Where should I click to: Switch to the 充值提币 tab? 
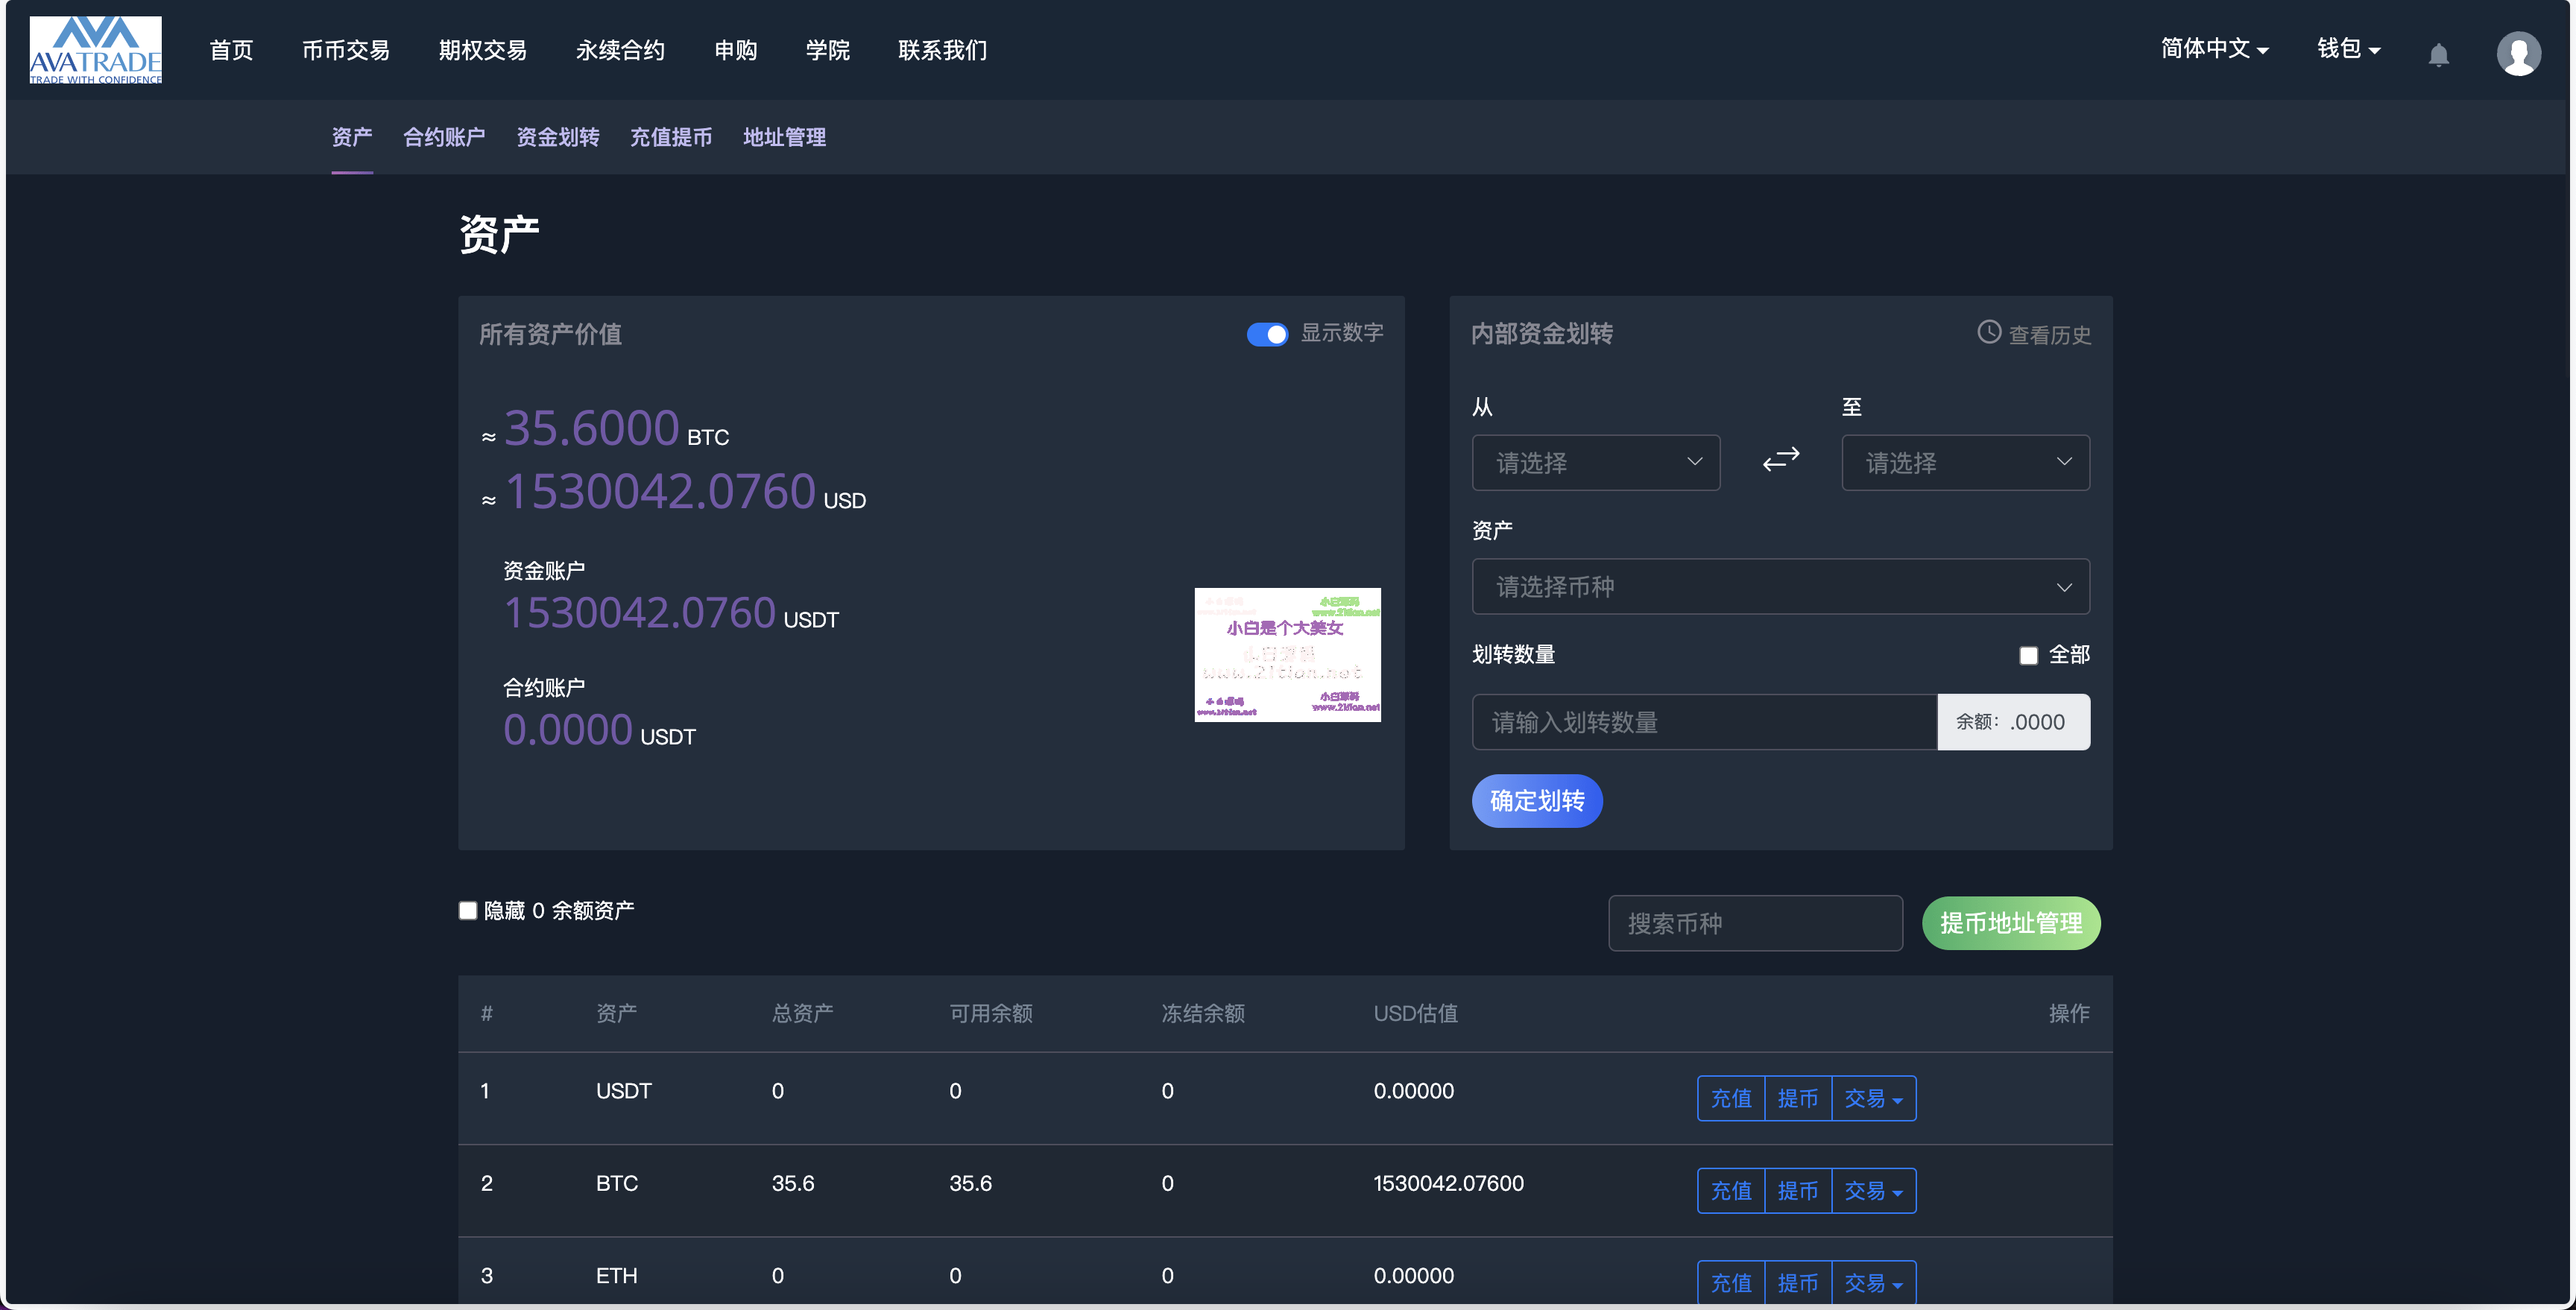671,137
